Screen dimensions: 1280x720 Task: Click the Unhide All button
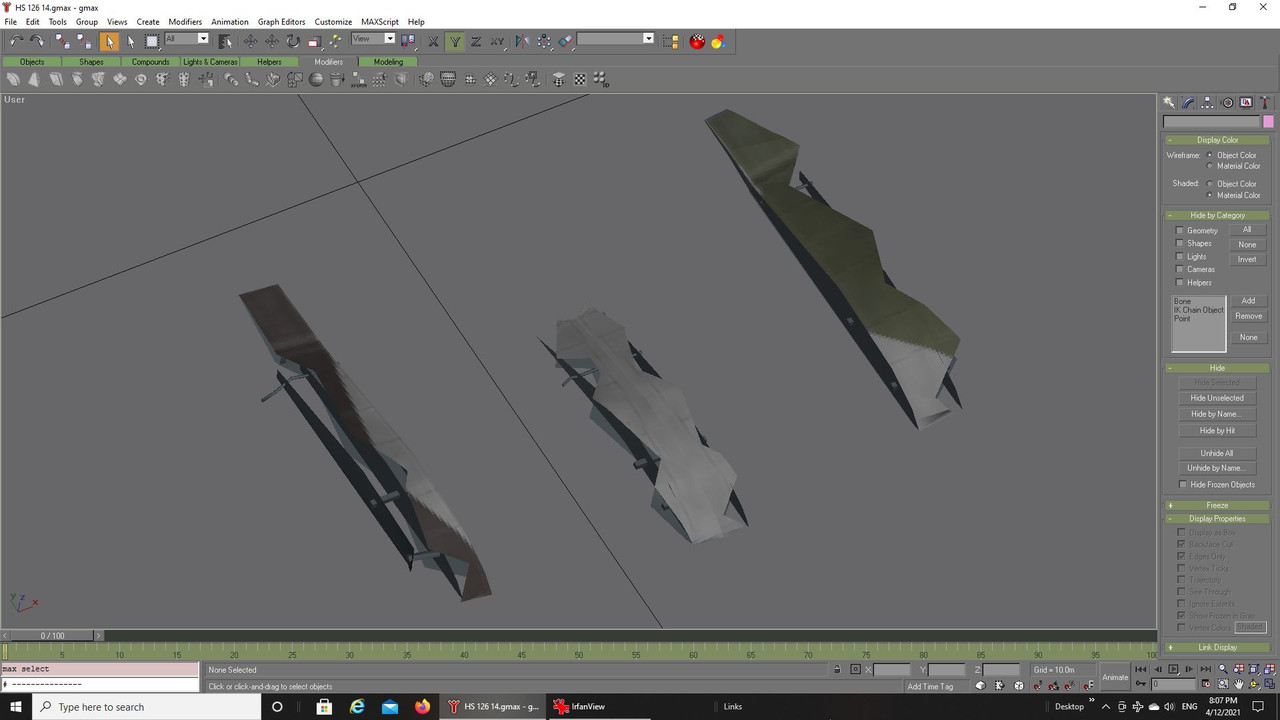[1217, 453]
